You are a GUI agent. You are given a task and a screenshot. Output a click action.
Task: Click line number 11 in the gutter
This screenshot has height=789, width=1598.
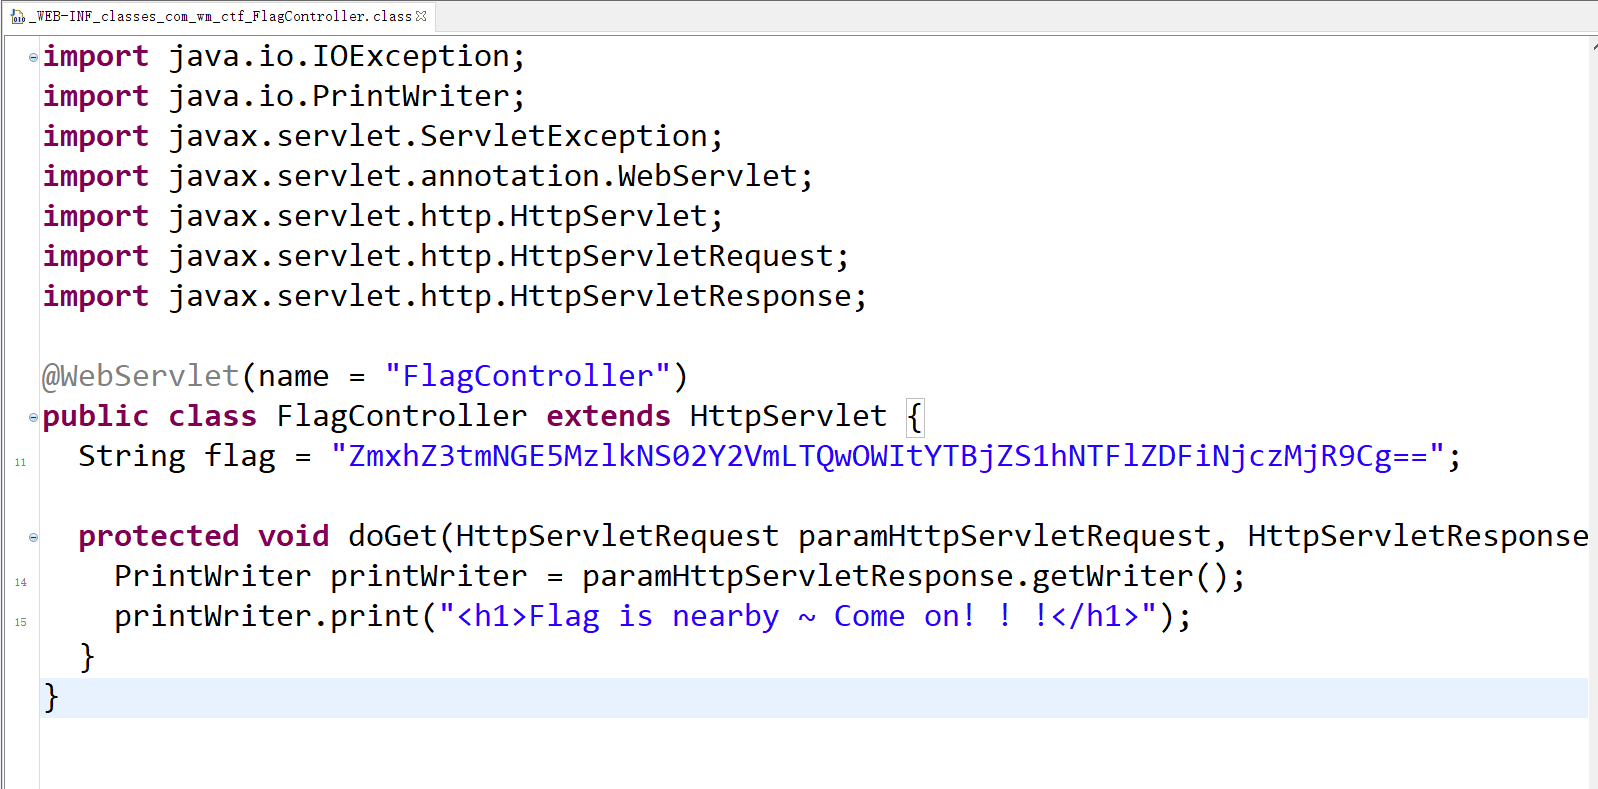tap(20, 462)
